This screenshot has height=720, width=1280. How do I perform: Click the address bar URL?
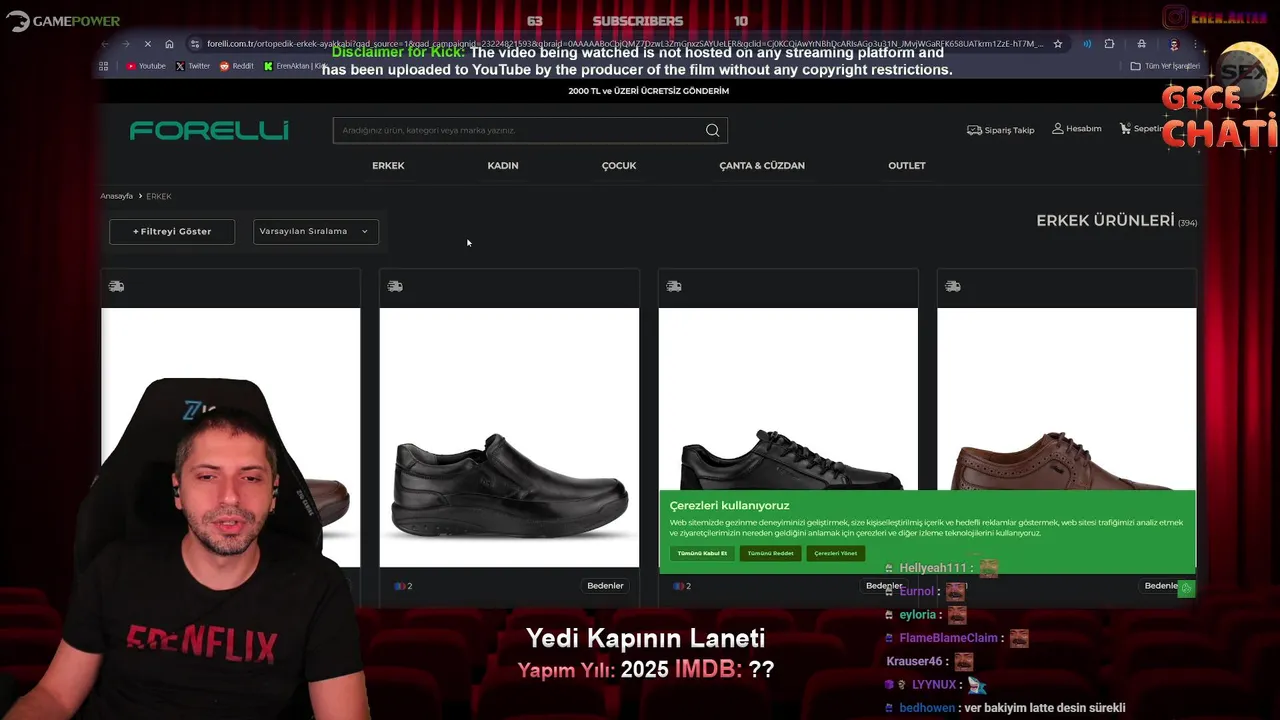click(x=625, y=44)
